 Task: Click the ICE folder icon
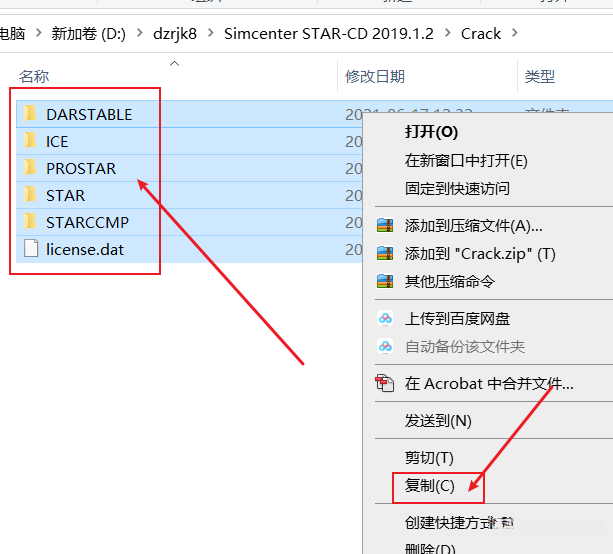30,141
